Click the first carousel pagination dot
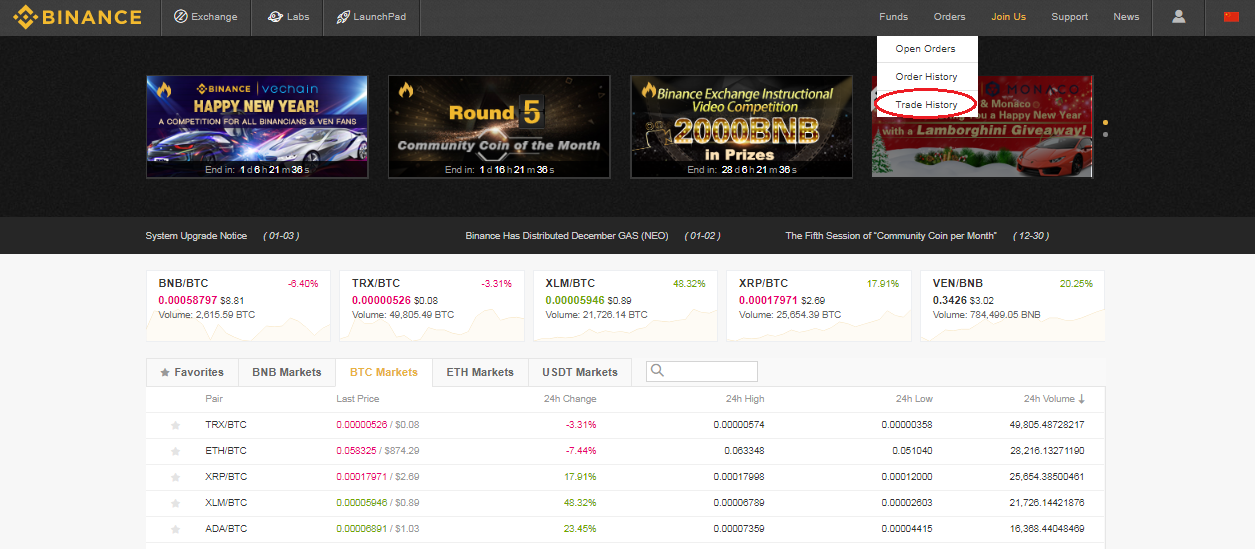 tap(1105, 123)
